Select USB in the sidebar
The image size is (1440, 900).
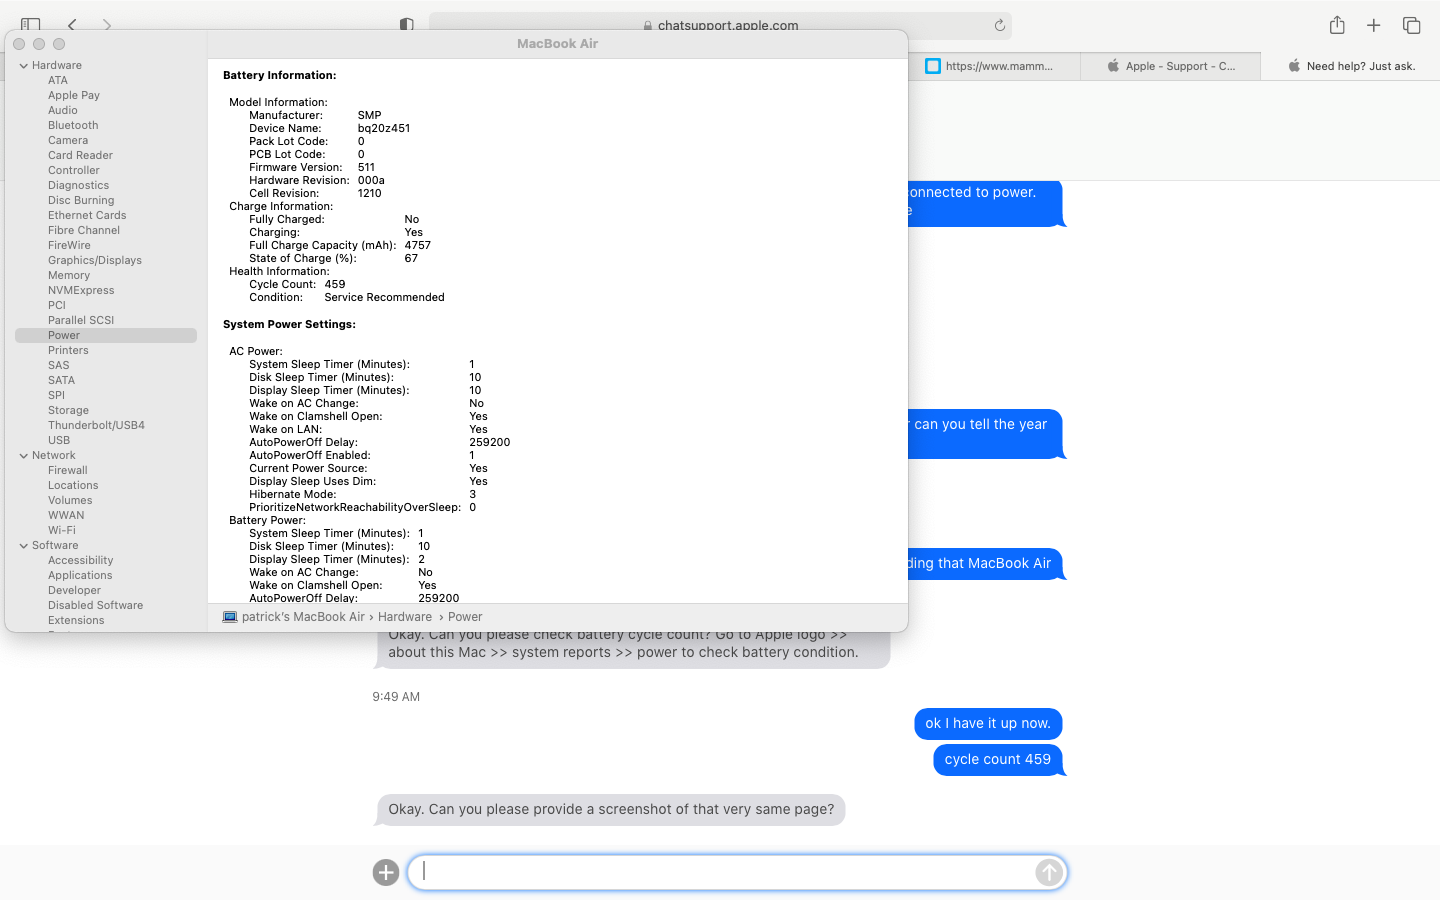coord(59,441)
